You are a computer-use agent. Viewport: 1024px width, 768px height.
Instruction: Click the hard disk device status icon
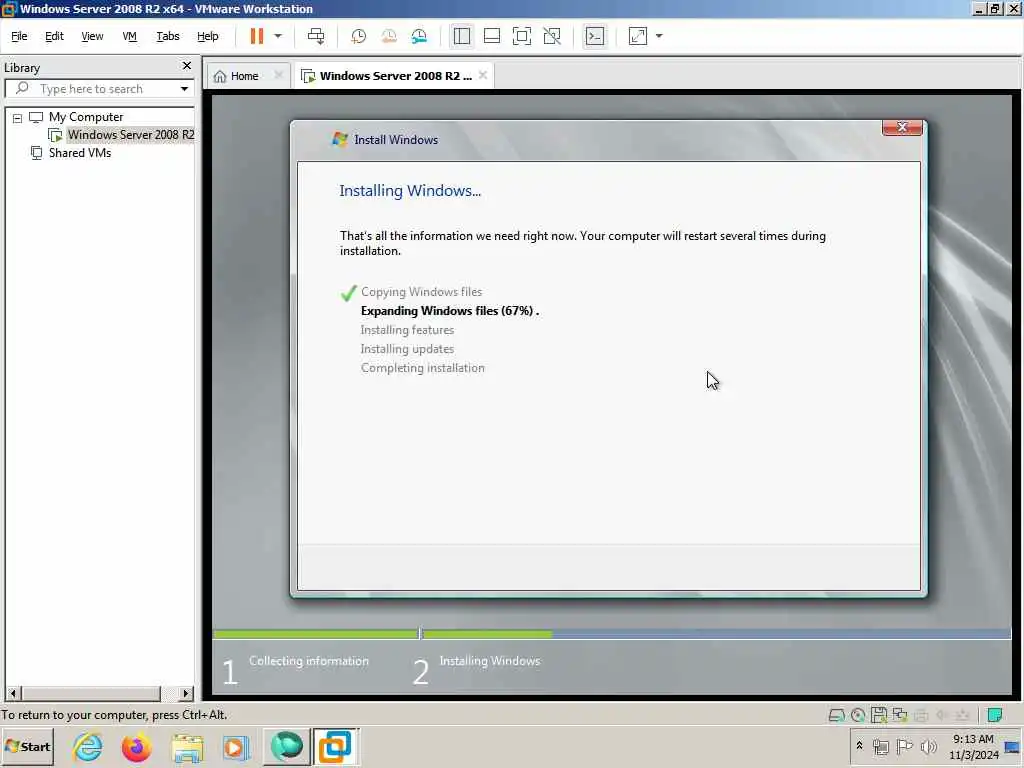coord(837,715)
